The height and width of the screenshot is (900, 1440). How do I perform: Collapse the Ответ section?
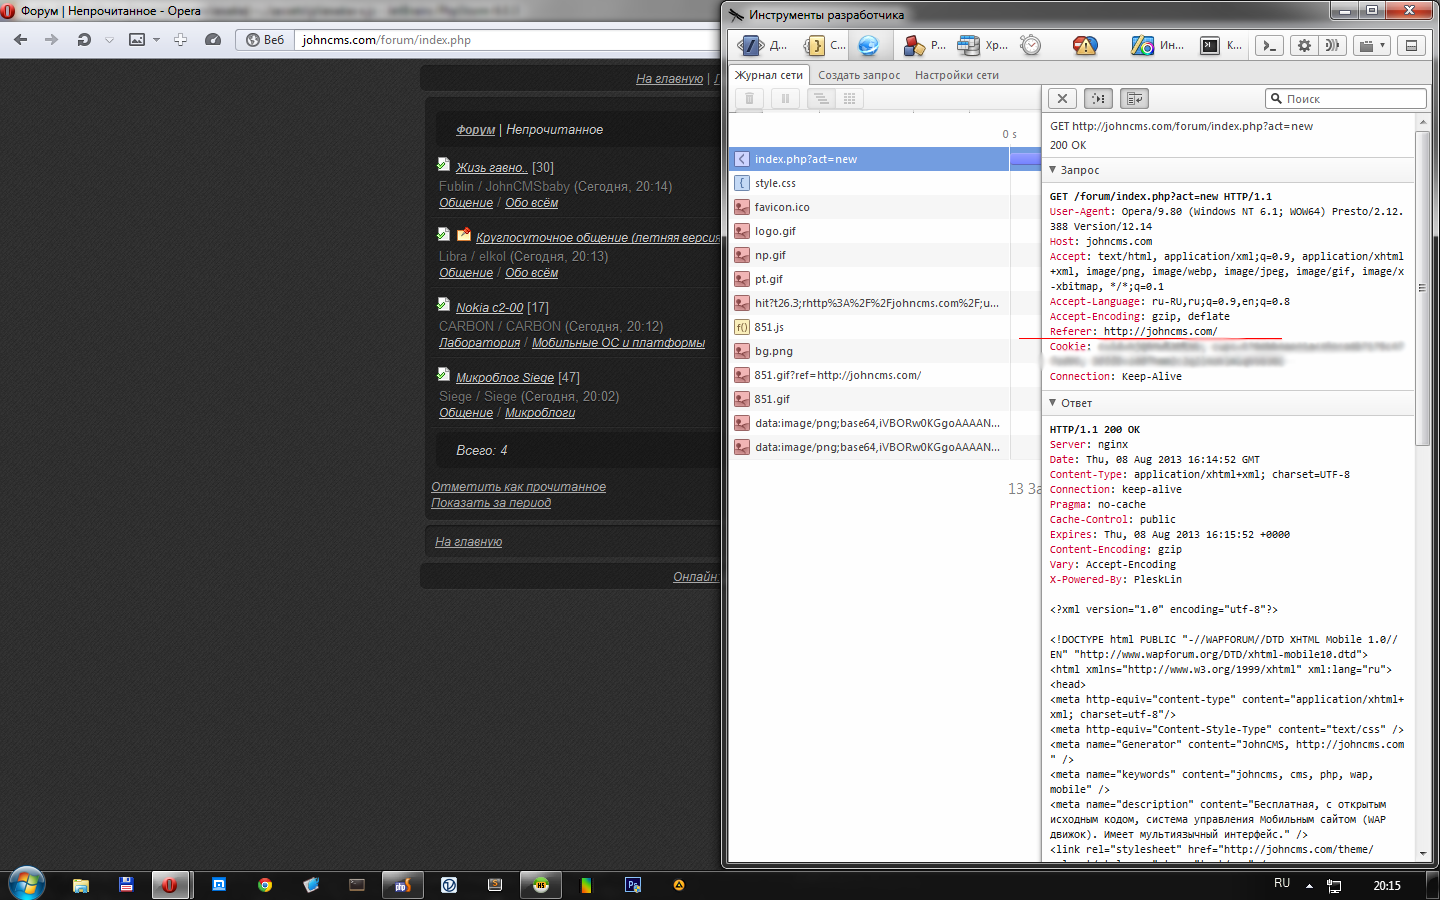1053,403
